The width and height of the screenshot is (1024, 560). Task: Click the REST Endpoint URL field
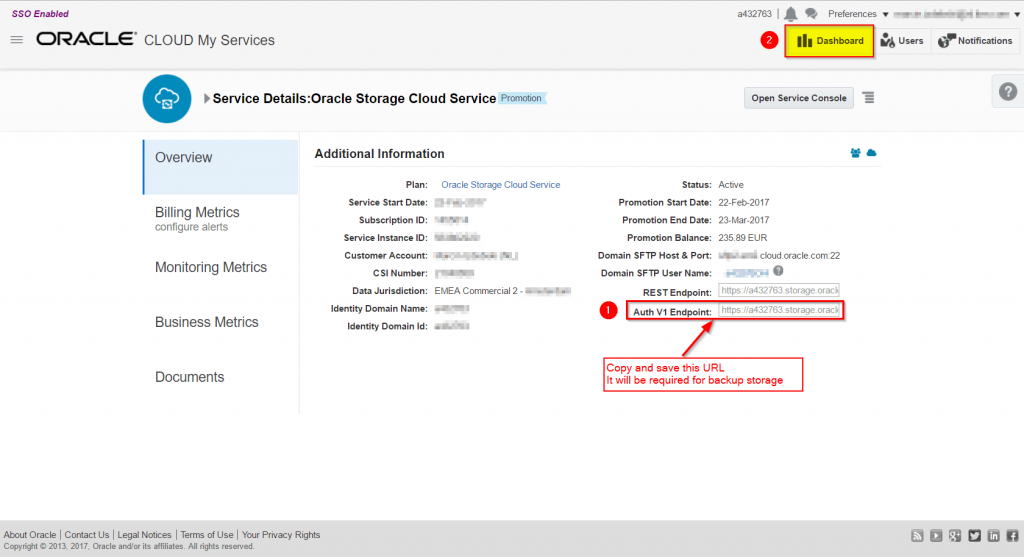pyautogui.click(x=779, y=291)
